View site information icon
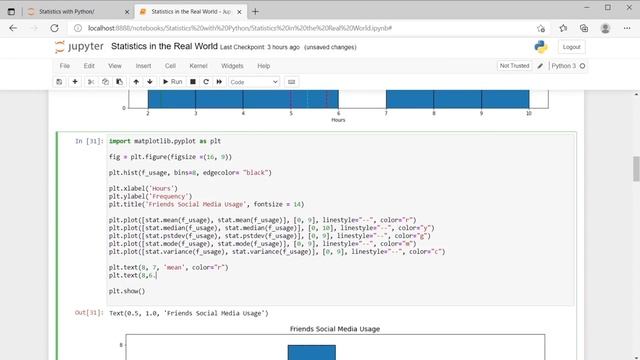 [78, 28]
